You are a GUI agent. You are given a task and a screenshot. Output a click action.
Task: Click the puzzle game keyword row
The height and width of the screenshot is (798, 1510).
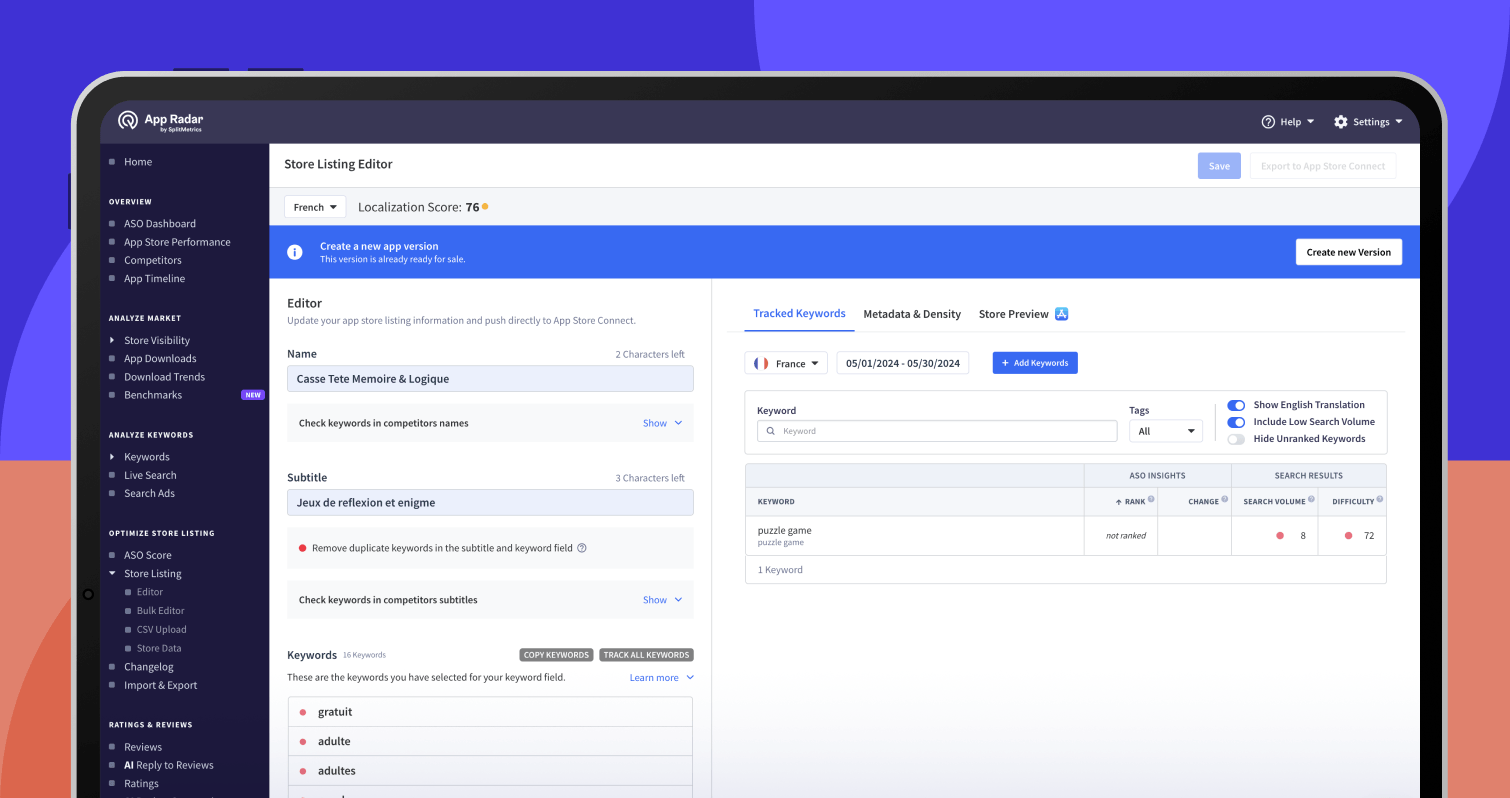[x=1065, y=536]
